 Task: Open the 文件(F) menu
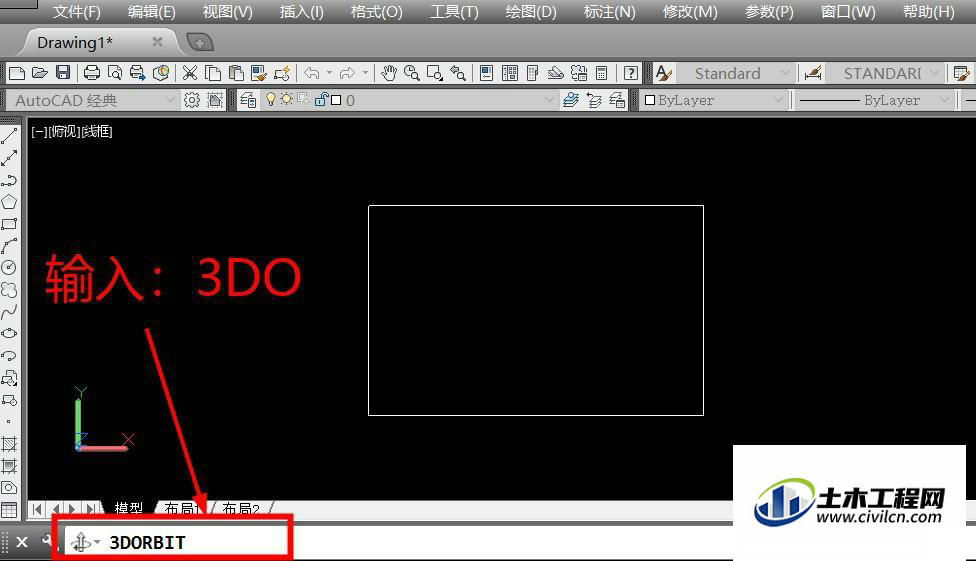pos(76,11)
